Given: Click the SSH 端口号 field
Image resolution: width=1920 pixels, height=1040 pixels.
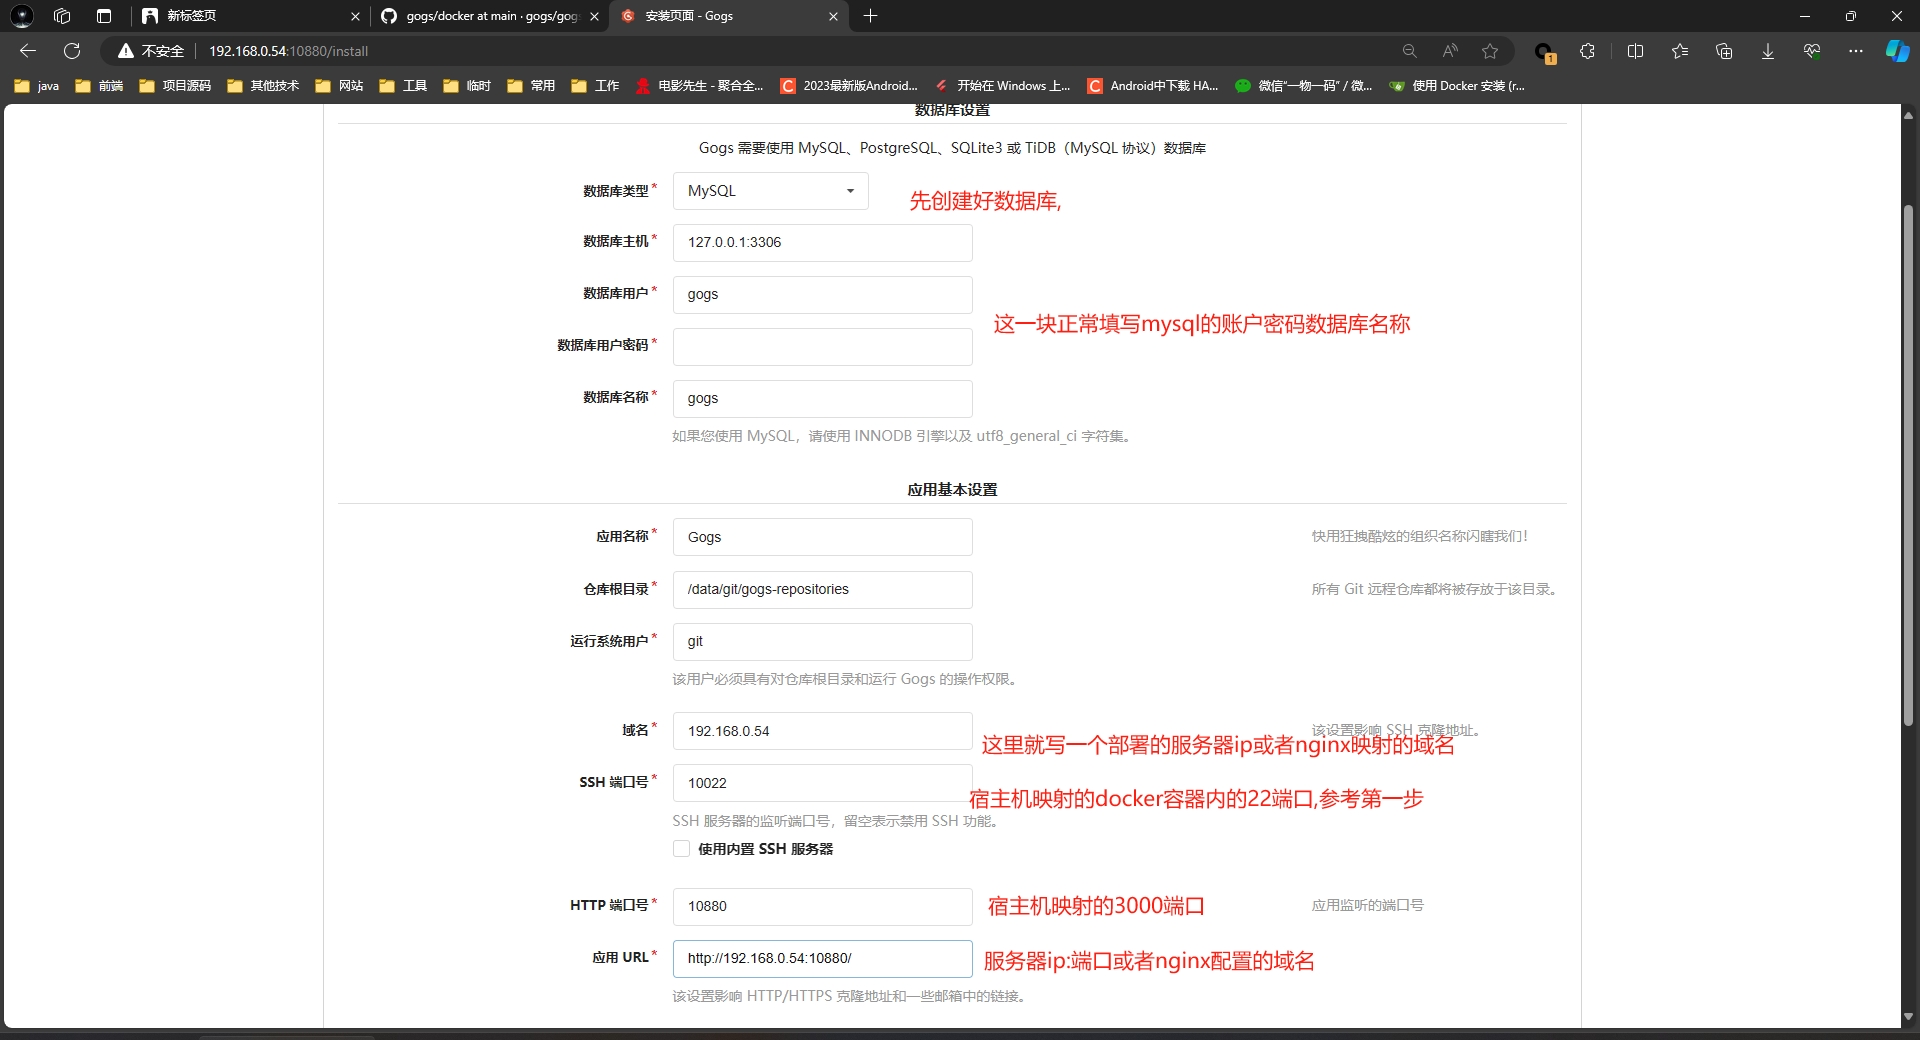Looking at the screenshot, I should (x=822, y=783).
